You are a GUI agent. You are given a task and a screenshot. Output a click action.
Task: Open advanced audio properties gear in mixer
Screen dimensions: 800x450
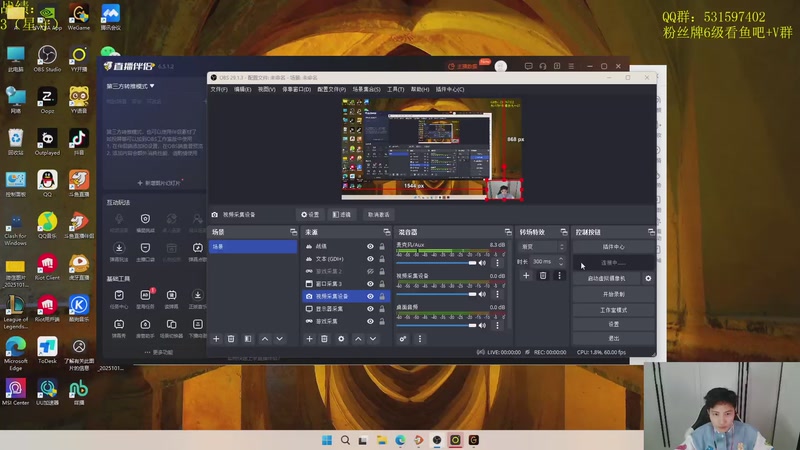tap(403, 339)
